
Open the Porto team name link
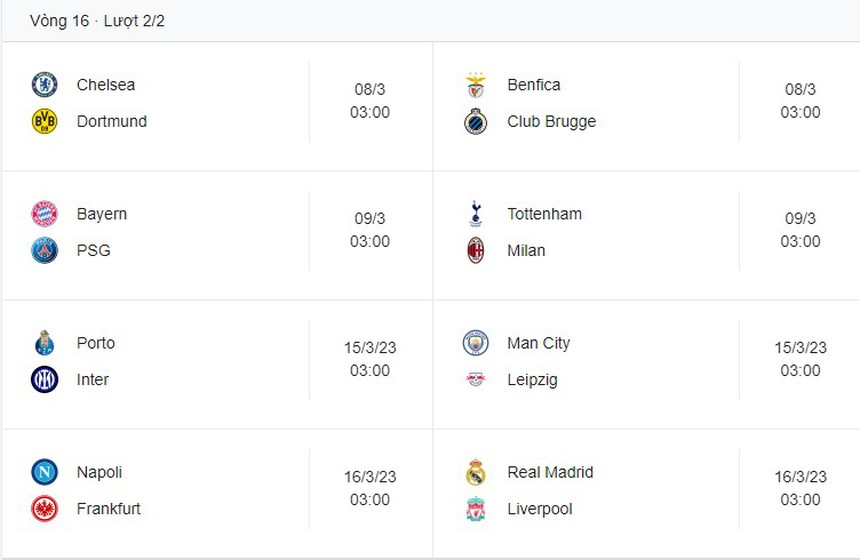[96, 343]
